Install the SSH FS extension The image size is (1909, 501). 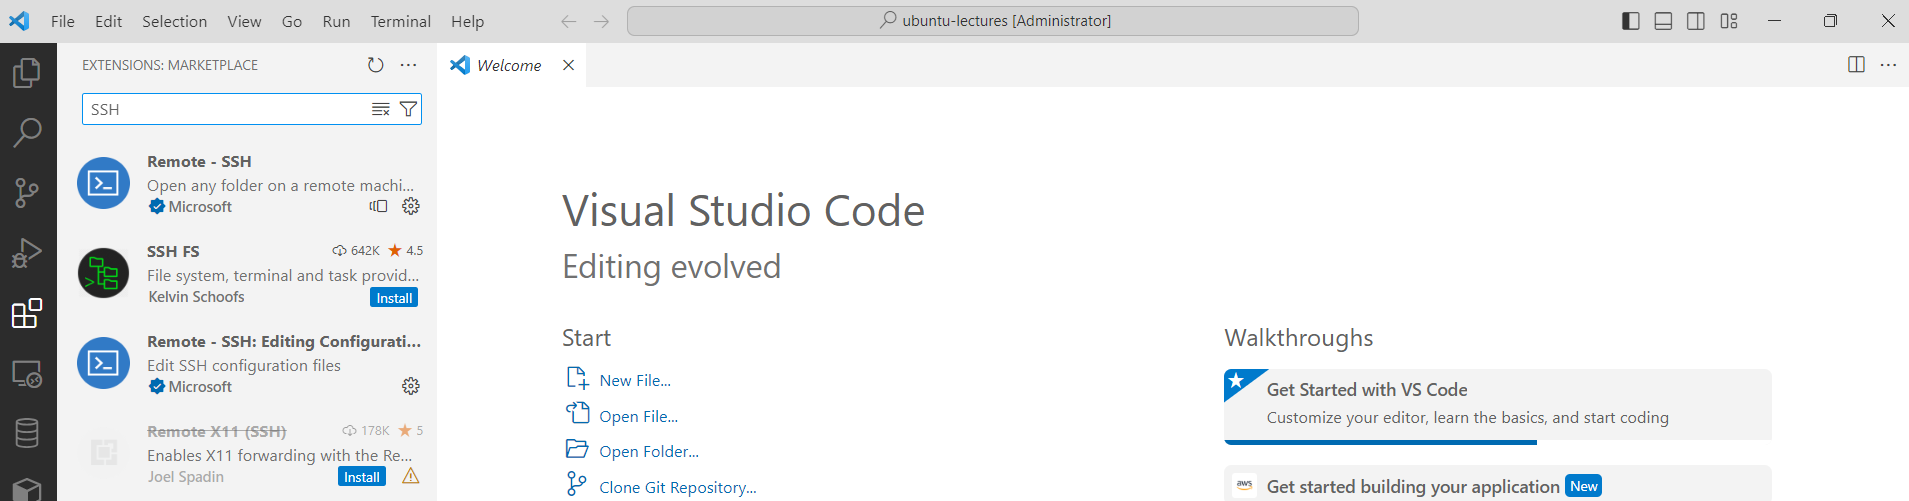point(394,298)
